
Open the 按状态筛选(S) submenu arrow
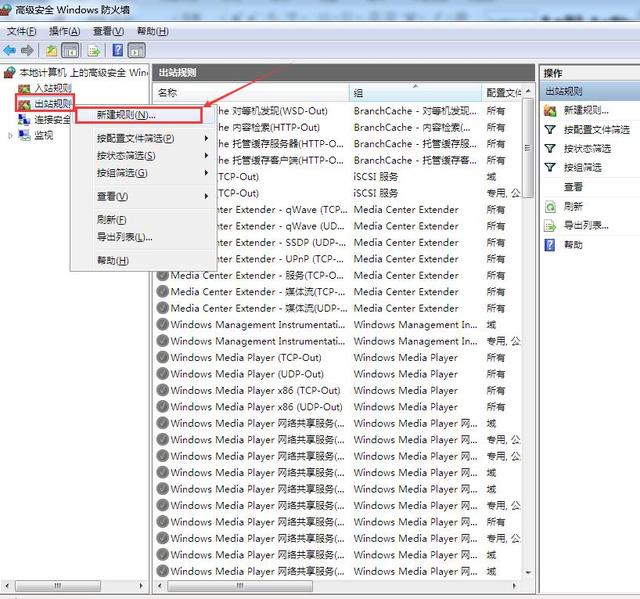click(206, 155)
